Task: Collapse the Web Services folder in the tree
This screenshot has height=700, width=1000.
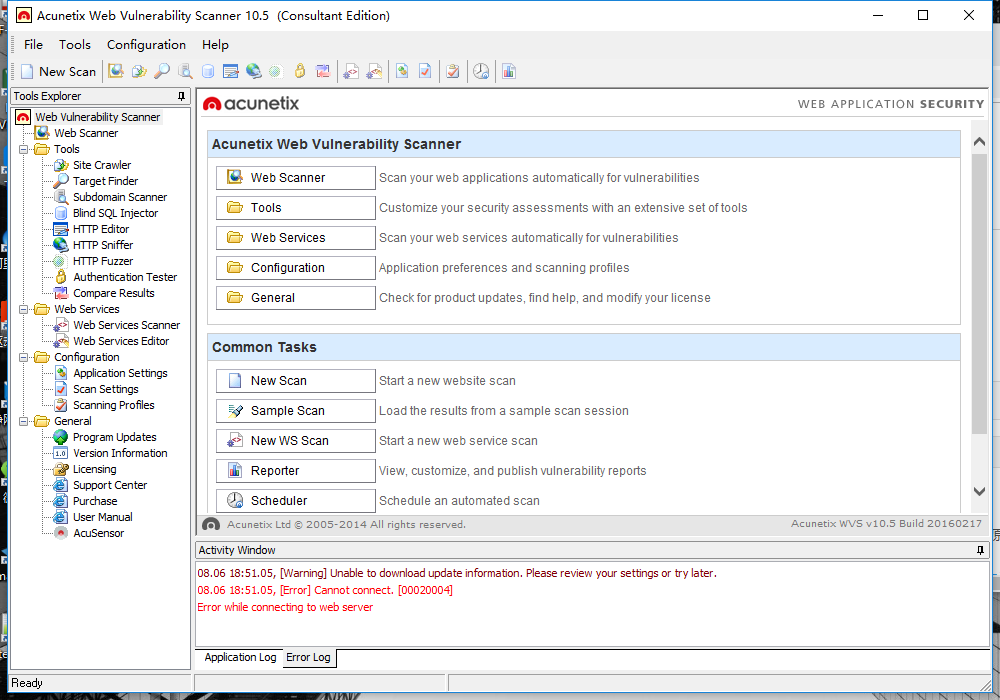Action: pos(24,309)
